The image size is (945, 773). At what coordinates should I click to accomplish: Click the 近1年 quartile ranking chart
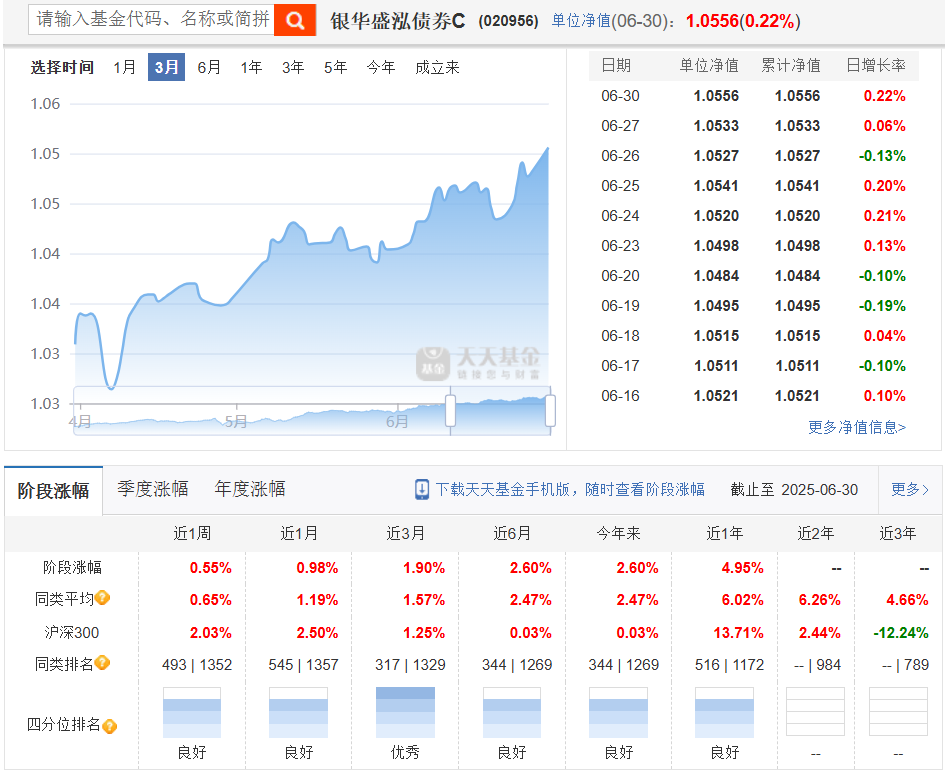(724, 712)
